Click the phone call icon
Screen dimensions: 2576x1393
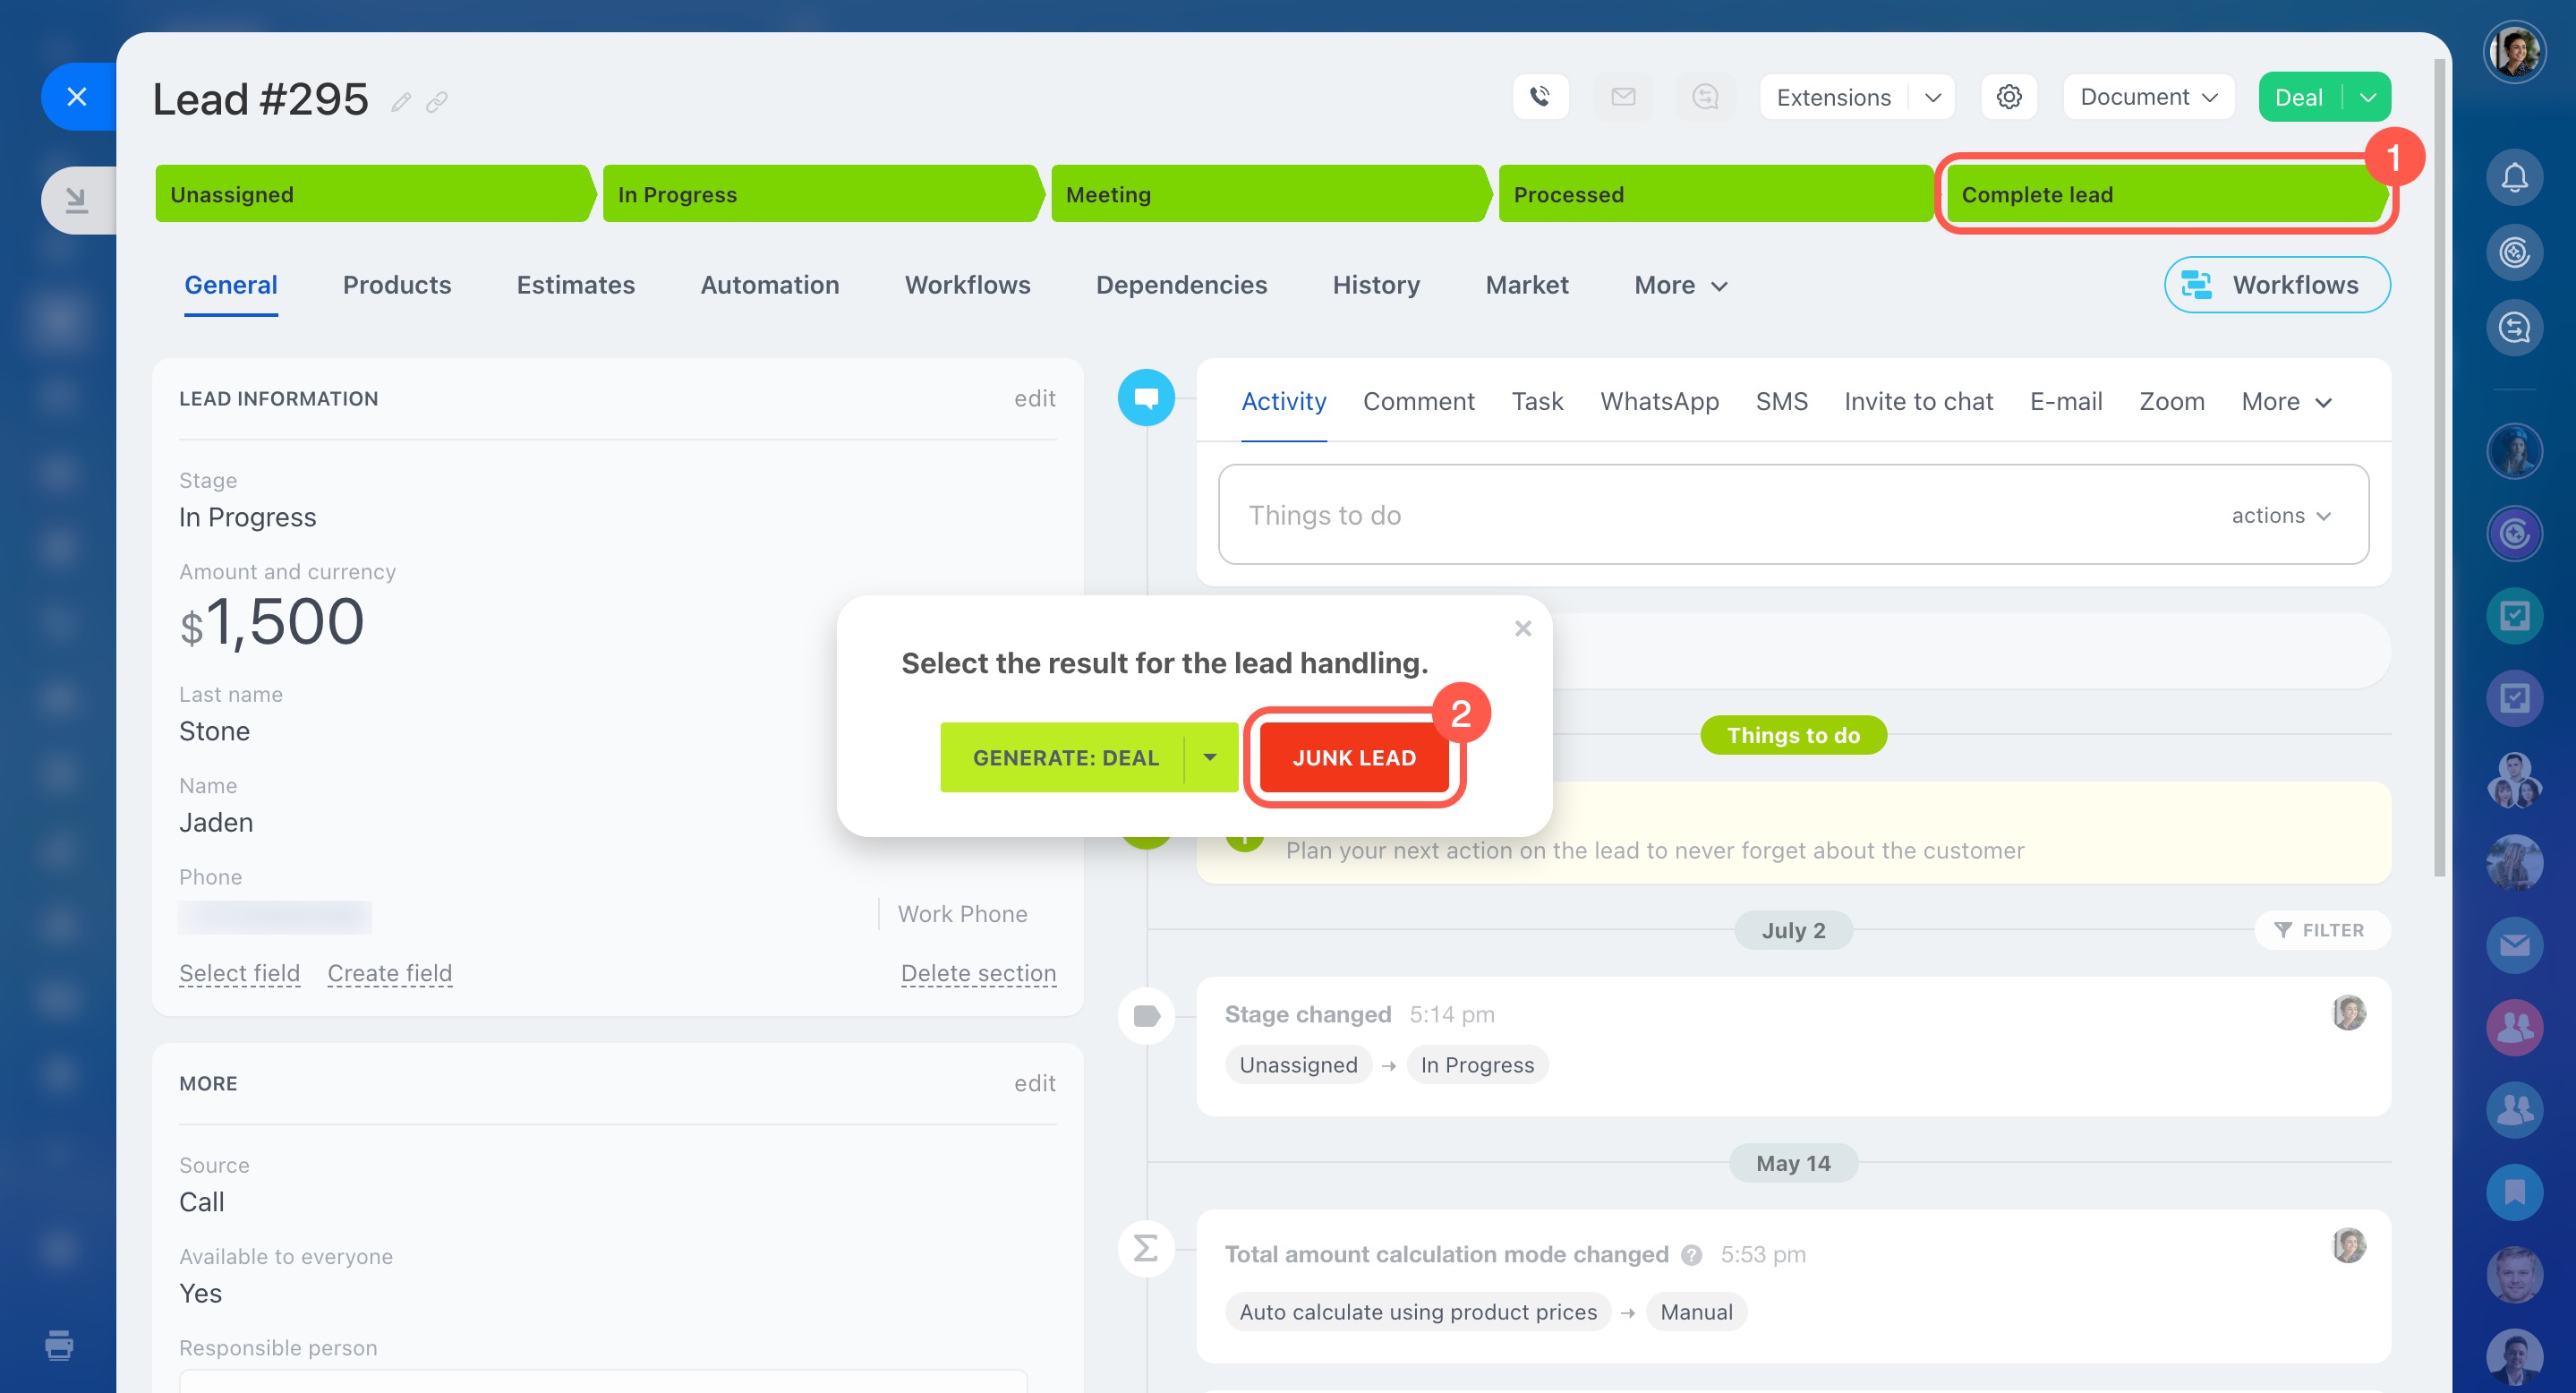1540,97
